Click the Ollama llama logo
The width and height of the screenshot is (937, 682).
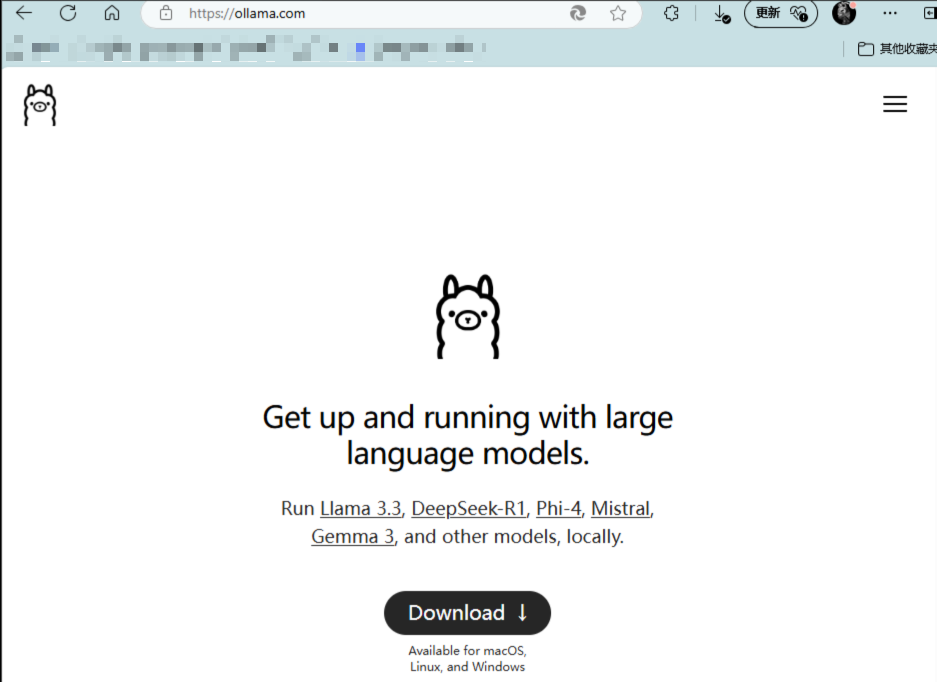(x=39, y=104)
